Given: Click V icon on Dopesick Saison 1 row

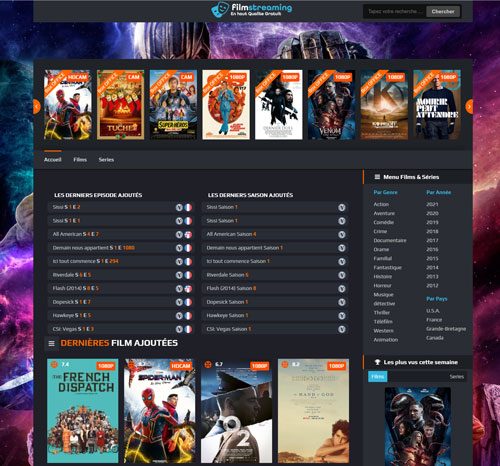Looking at the screenshot, I should click(342, 302).
